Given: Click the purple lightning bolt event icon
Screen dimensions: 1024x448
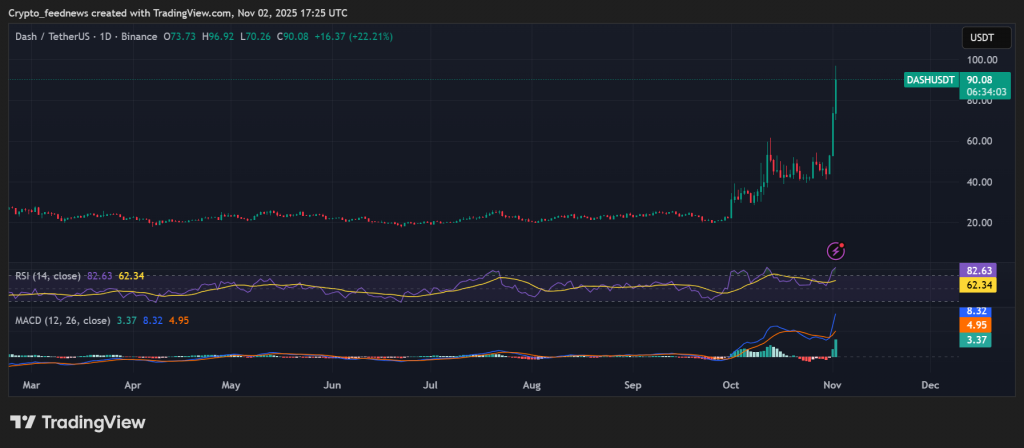Looking at the screenshot, I should (x=837, y=250).
